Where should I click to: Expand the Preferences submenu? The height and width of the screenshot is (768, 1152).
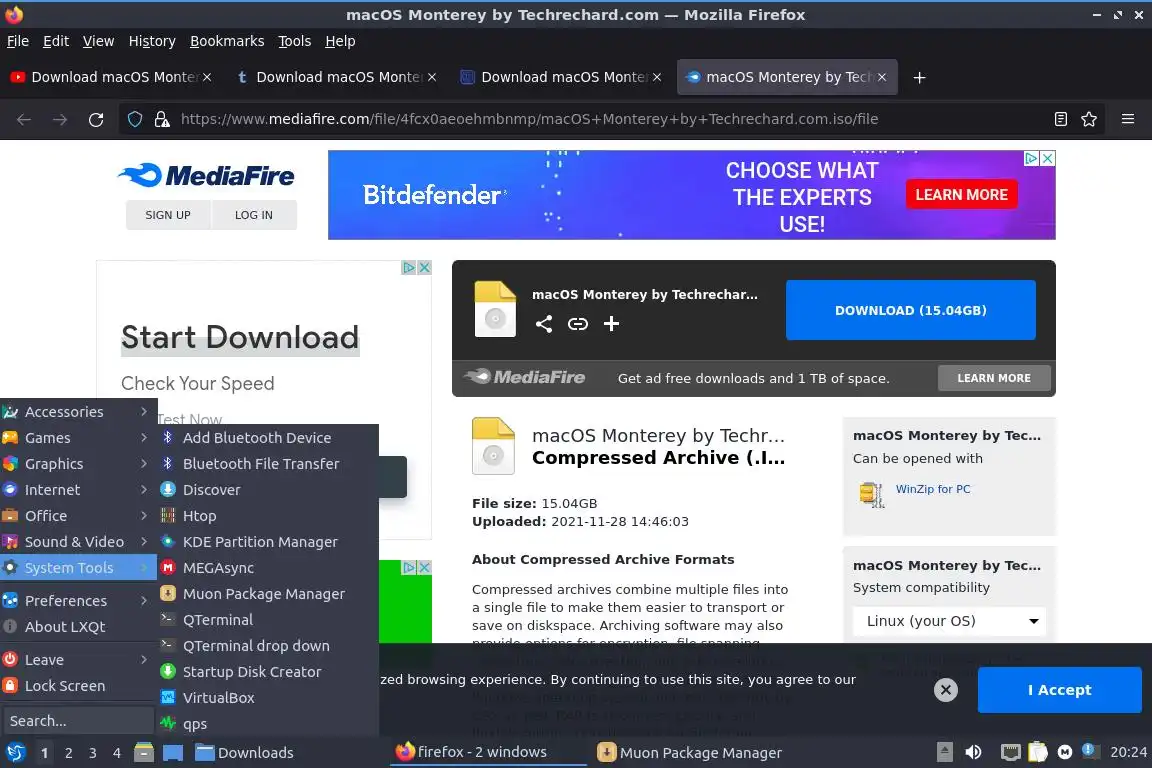point(78,600)
